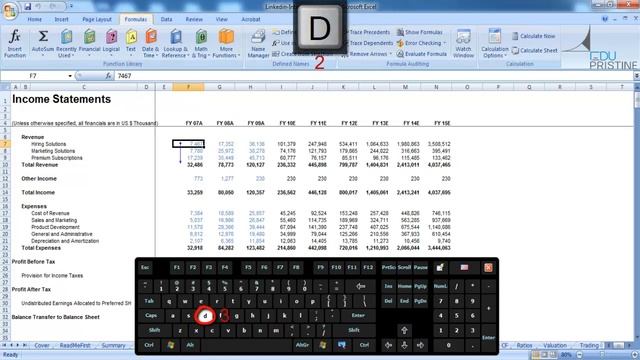Image resolution: width=640 pixels, height=360 pixels.
Task: Open the AutoSum function button
Action: coord(43,43)
